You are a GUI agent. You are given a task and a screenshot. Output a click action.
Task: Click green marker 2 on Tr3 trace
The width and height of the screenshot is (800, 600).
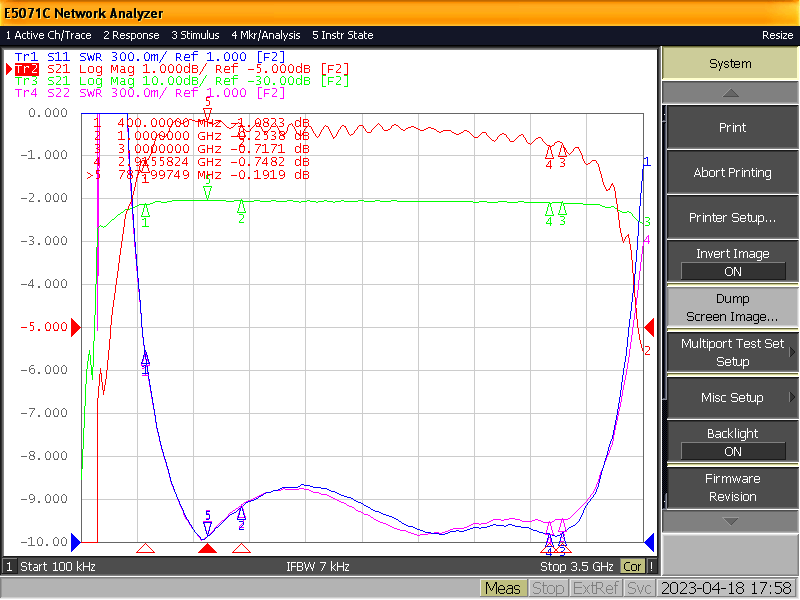click(241, 211)
